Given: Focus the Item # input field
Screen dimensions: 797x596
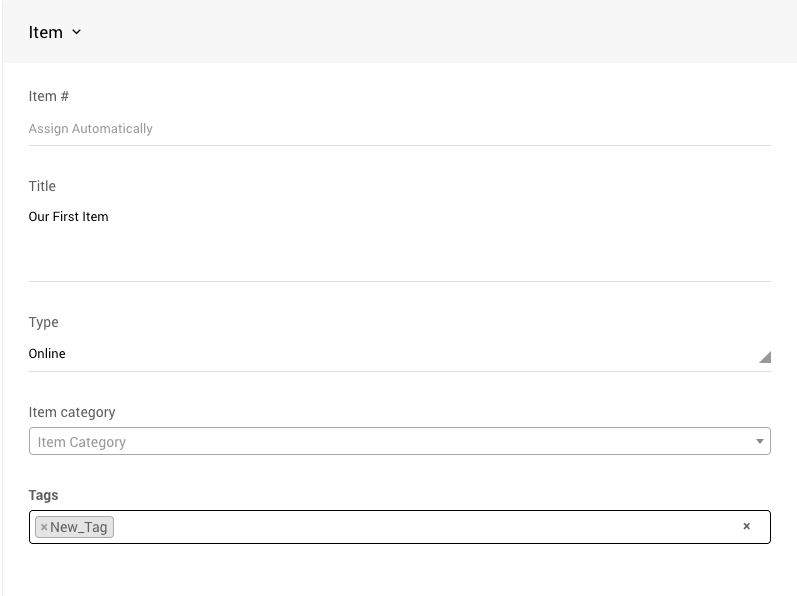Looking at the screenshot, I should pos(400,129).
